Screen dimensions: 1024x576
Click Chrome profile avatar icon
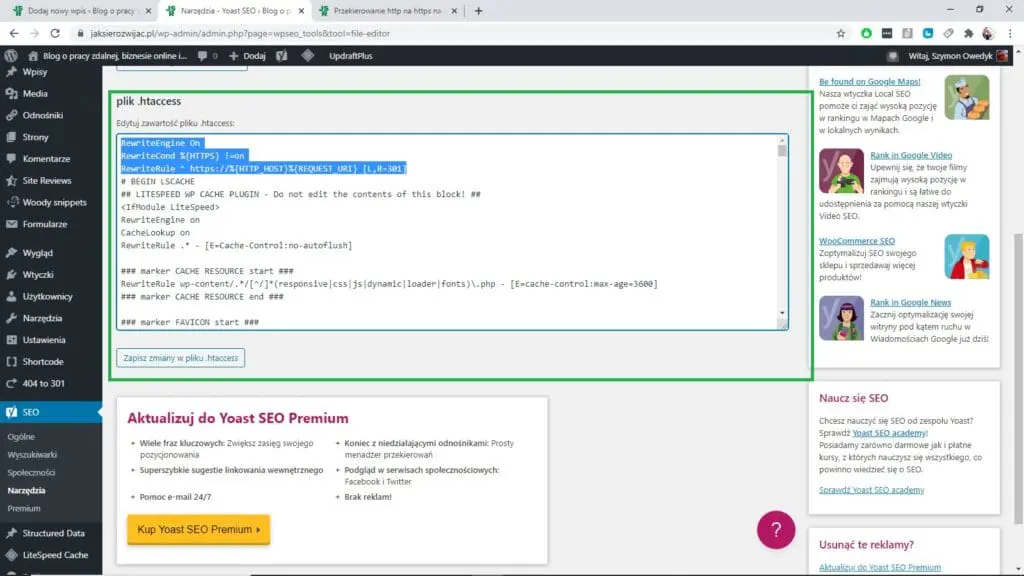988,33
